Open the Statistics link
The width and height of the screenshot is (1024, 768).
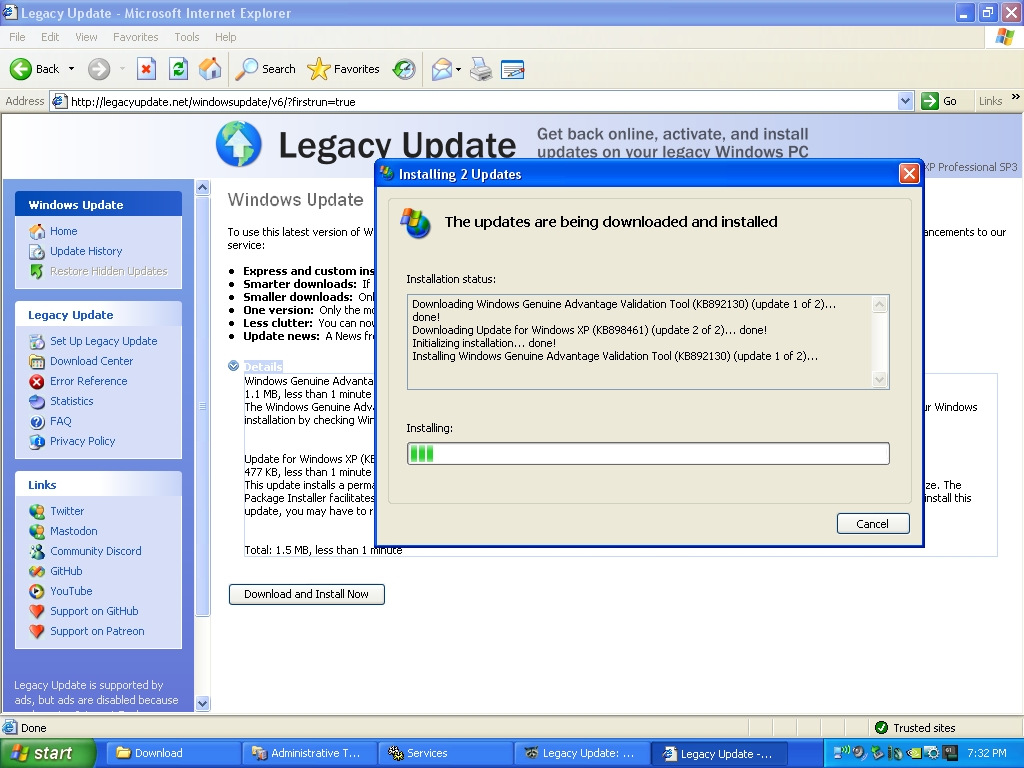(72, 401)
